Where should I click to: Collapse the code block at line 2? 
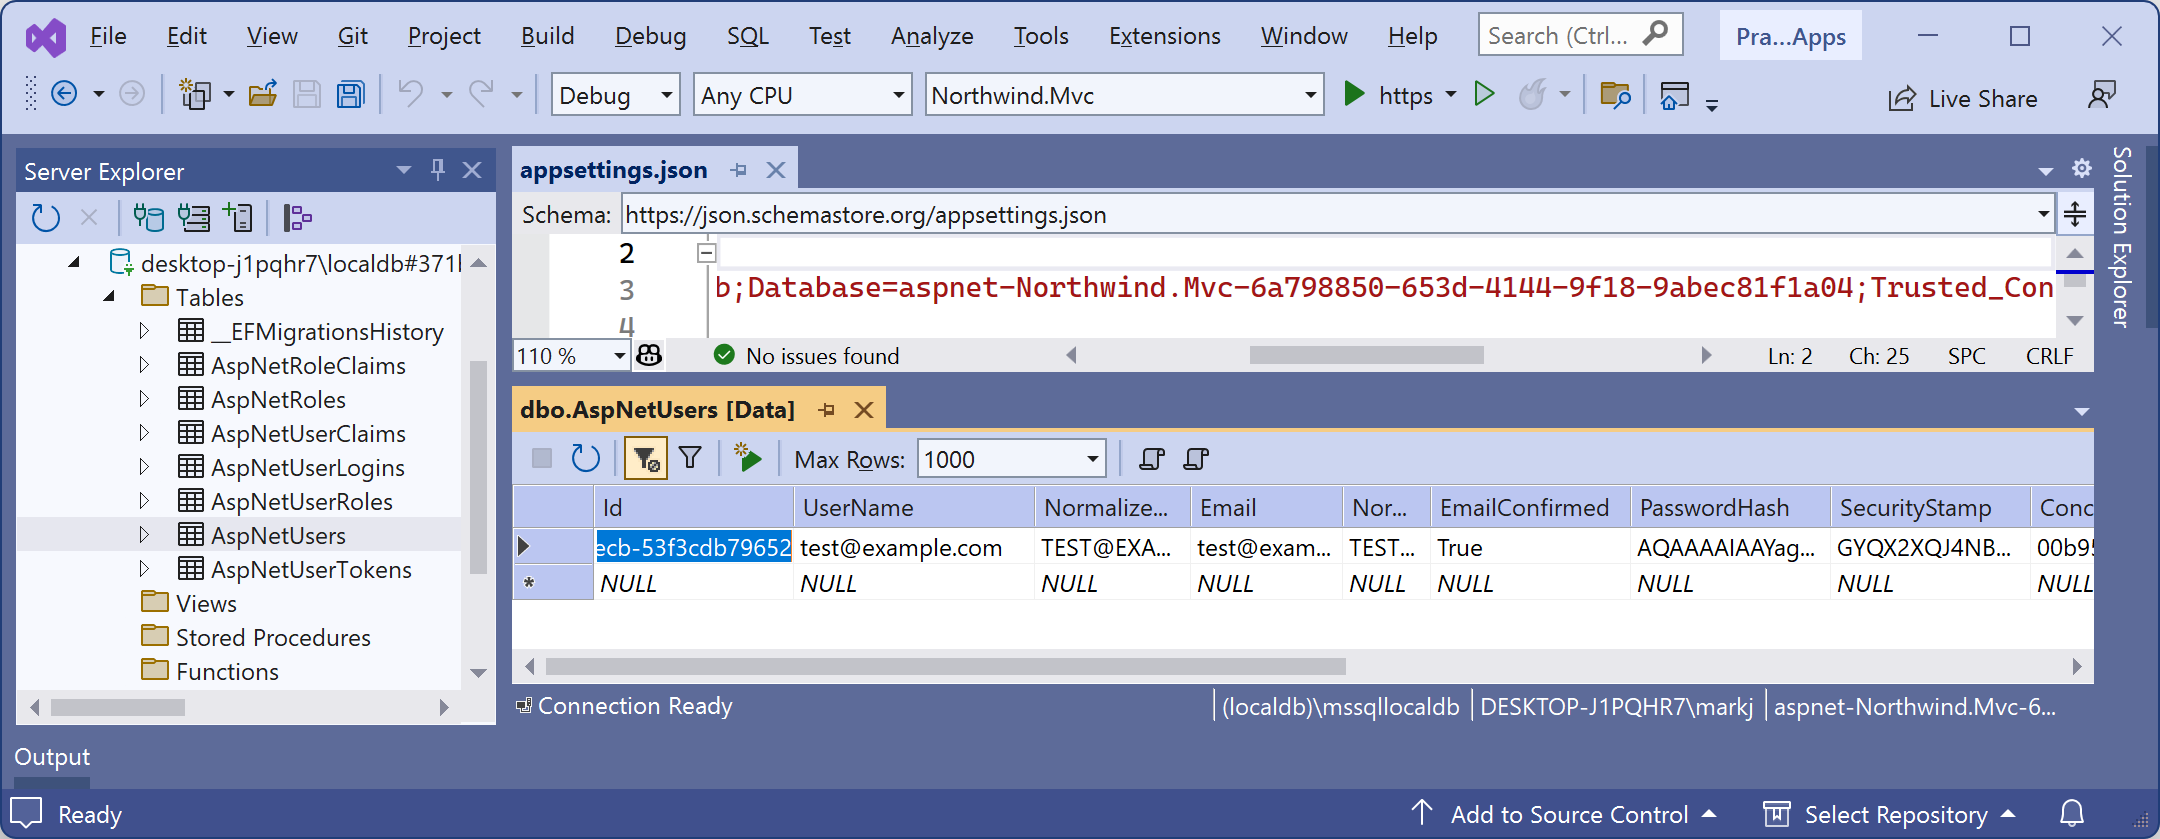click(x=706, y=253)
